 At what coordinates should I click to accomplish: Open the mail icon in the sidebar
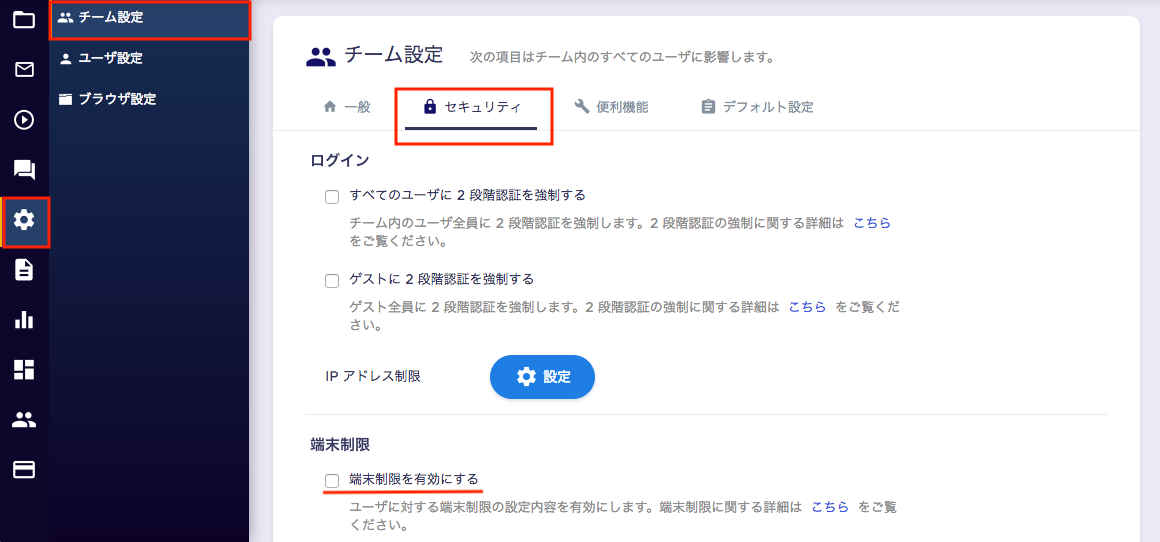(x=24, y=69)
